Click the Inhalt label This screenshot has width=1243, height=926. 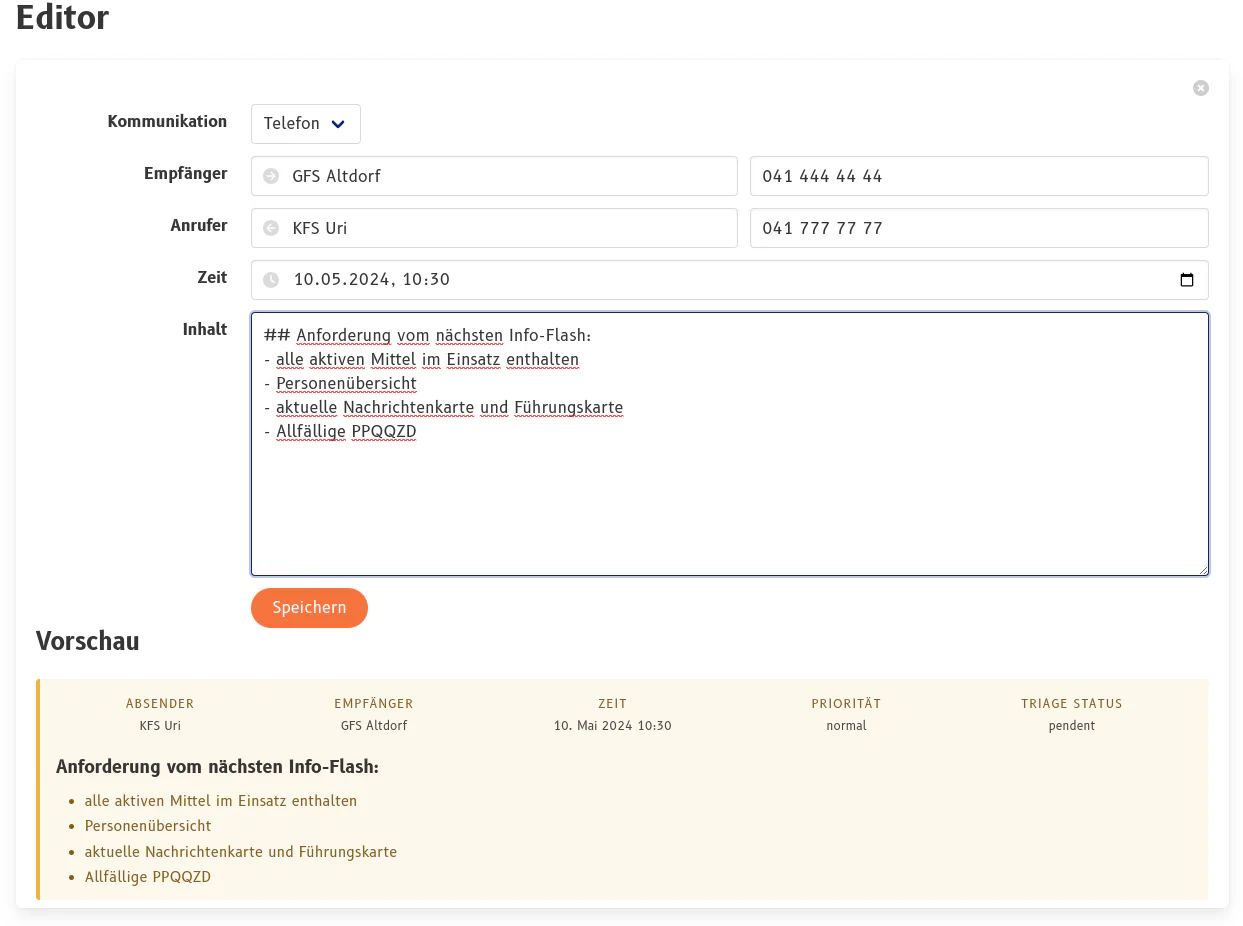click(204, 329)
